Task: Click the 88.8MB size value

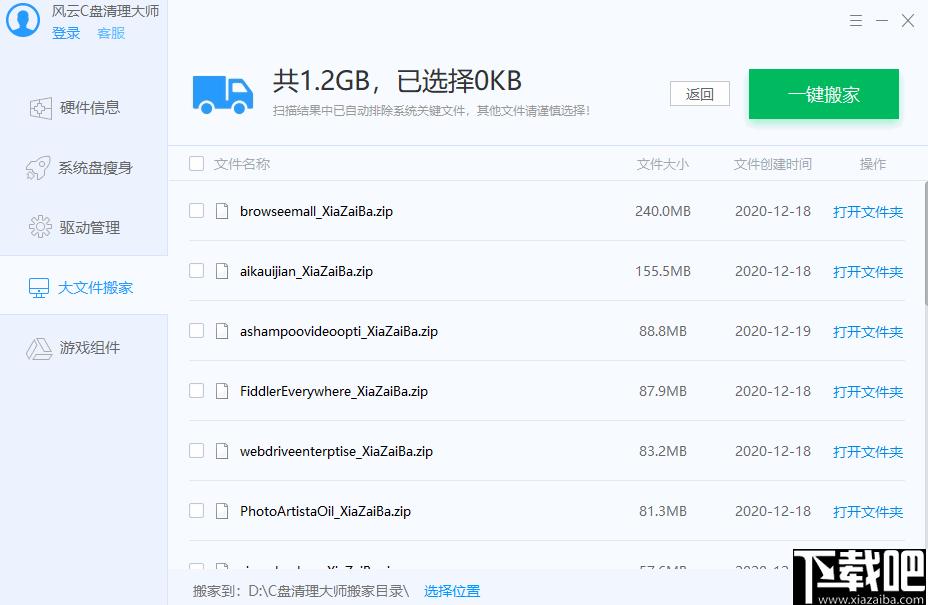Action: point(663,330)
